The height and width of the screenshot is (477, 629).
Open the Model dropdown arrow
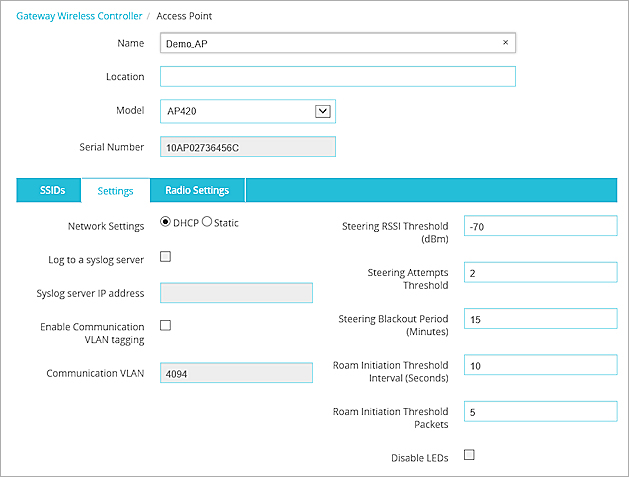(x=322, y=111)
